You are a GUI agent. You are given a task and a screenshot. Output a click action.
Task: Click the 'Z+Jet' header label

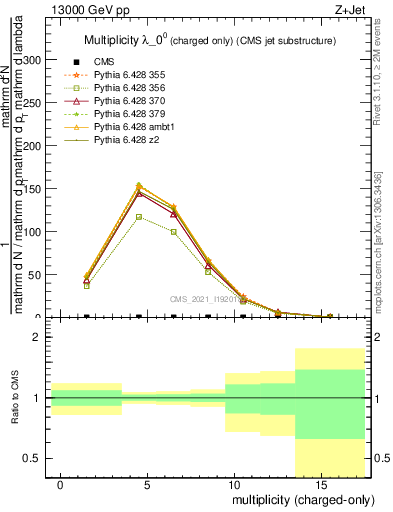tap(350, 10)
